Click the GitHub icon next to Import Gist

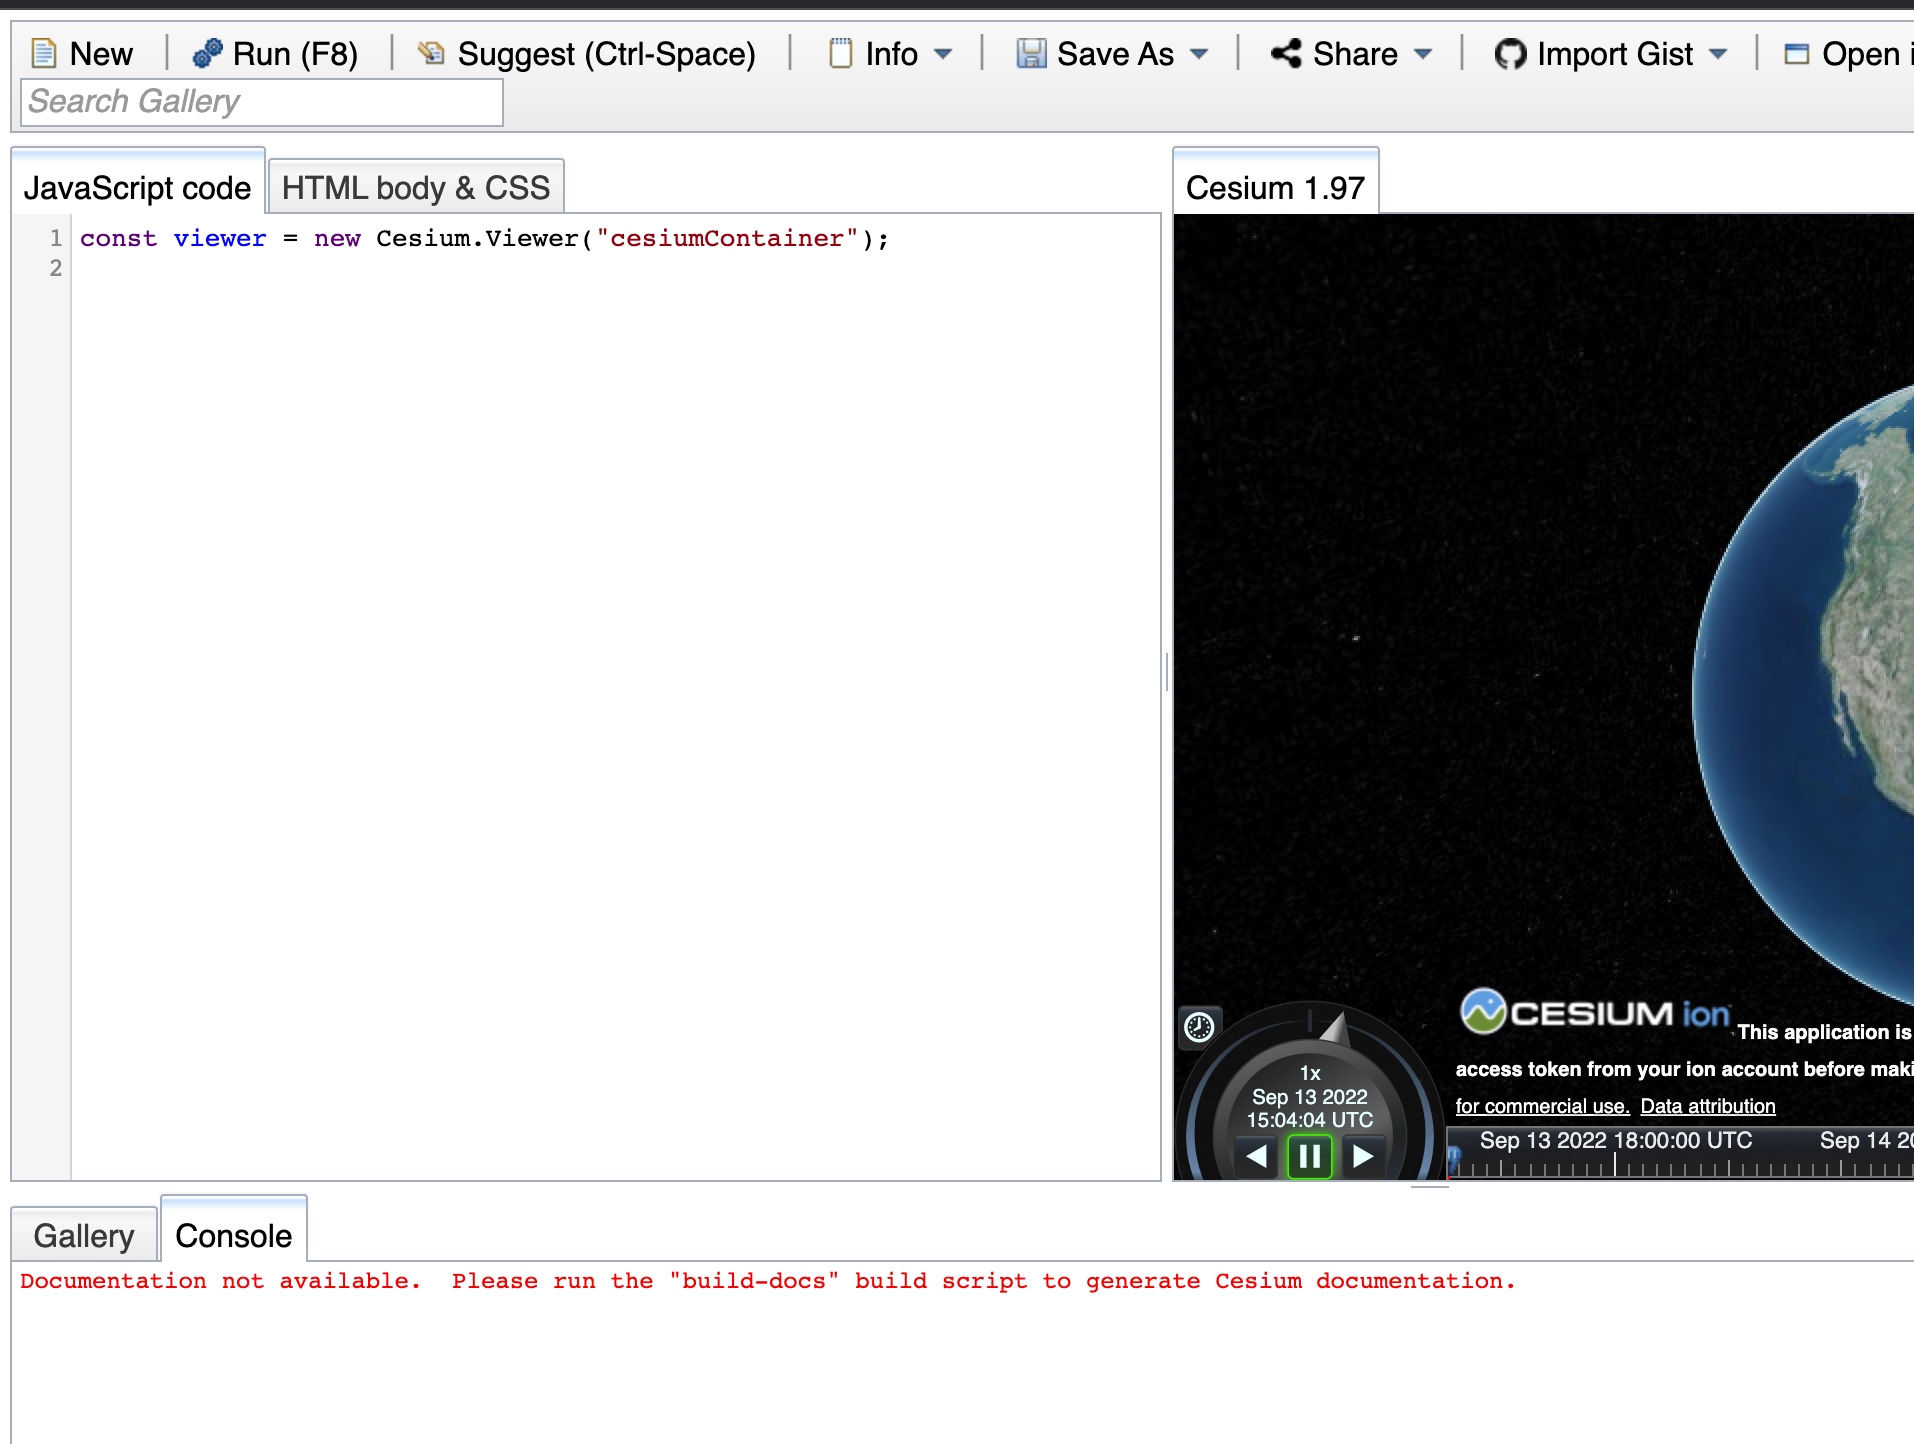1512,53
